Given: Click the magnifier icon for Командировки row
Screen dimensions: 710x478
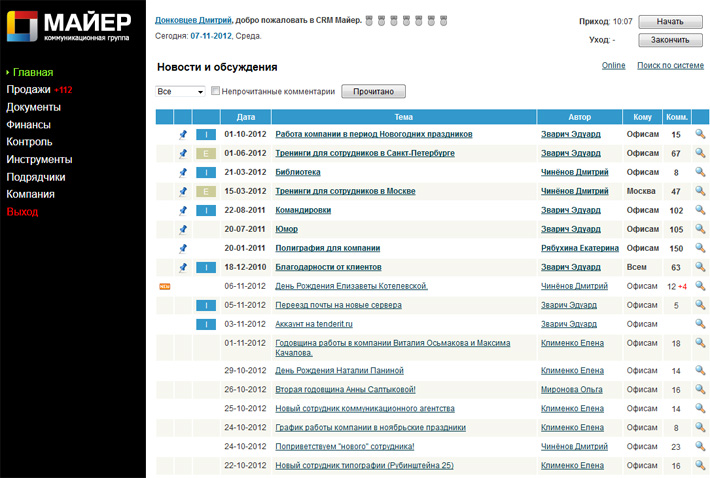Looking at the screenshot, I should (700, 210).
